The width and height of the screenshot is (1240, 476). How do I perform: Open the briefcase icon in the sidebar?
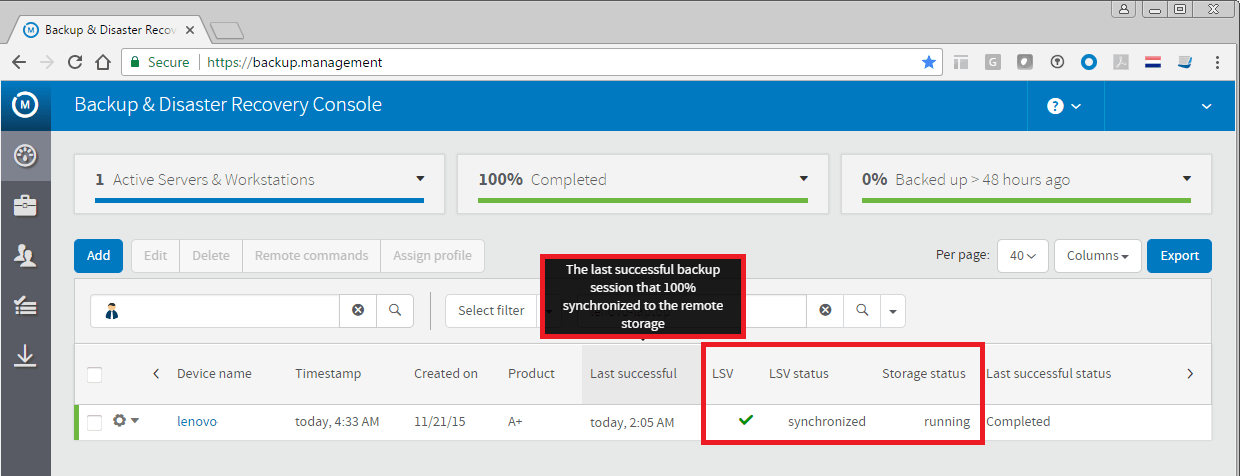pos(25,206)
